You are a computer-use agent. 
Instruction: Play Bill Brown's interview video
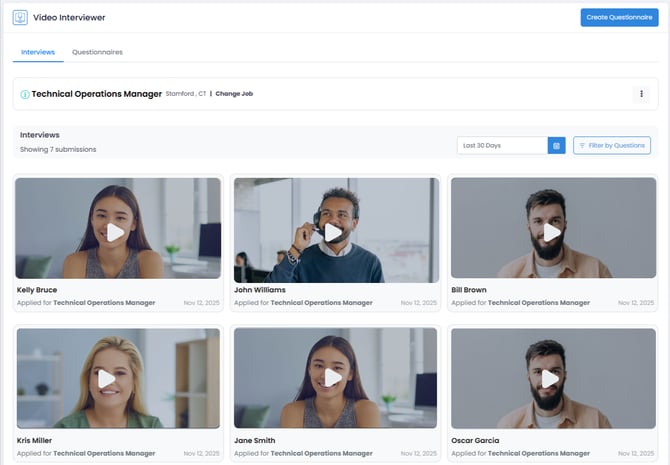[x=551, y=232]
